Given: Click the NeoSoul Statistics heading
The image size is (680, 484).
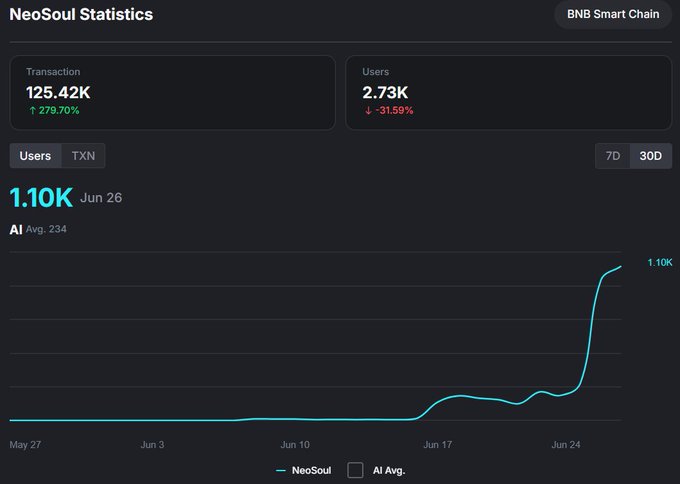Looking at the screenshot, I should (81, 14).
